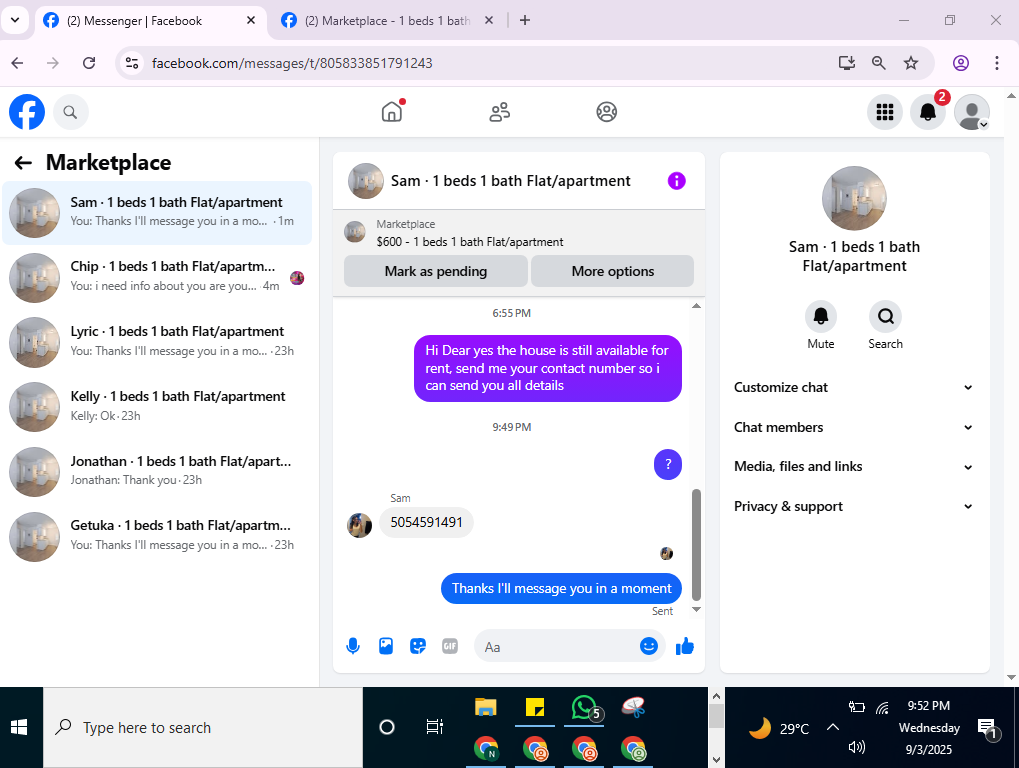The width and height of the screenshot is (1019, 768).
Task: Click the chat vertical scrollbar thumb
Action: tap(697, 544)
